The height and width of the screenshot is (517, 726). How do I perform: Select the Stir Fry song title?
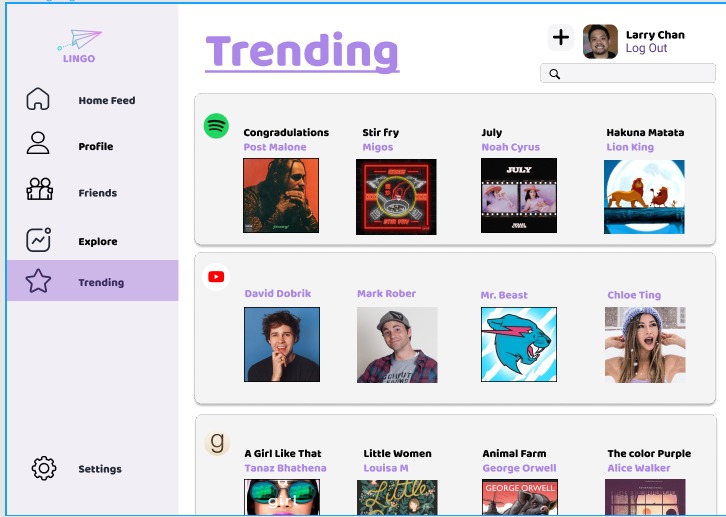381,133
